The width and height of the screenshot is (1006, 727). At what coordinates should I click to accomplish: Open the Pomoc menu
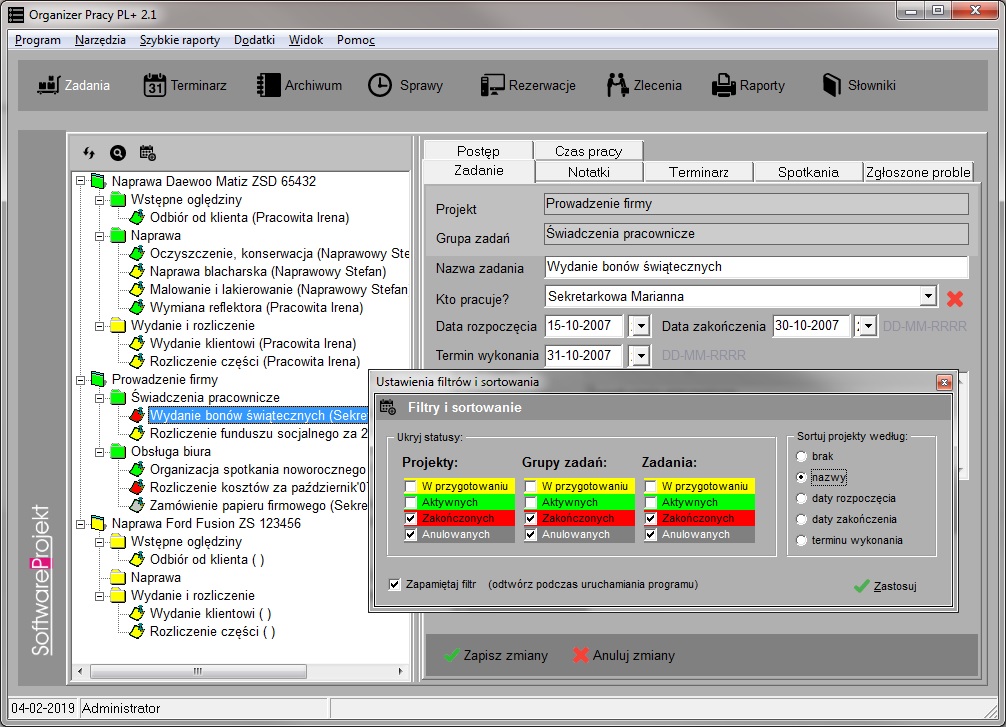tap(355, 40)
